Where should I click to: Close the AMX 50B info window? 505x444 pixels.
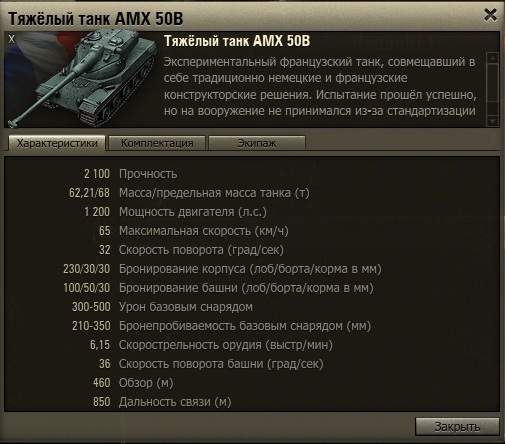(x=490, y=15)
